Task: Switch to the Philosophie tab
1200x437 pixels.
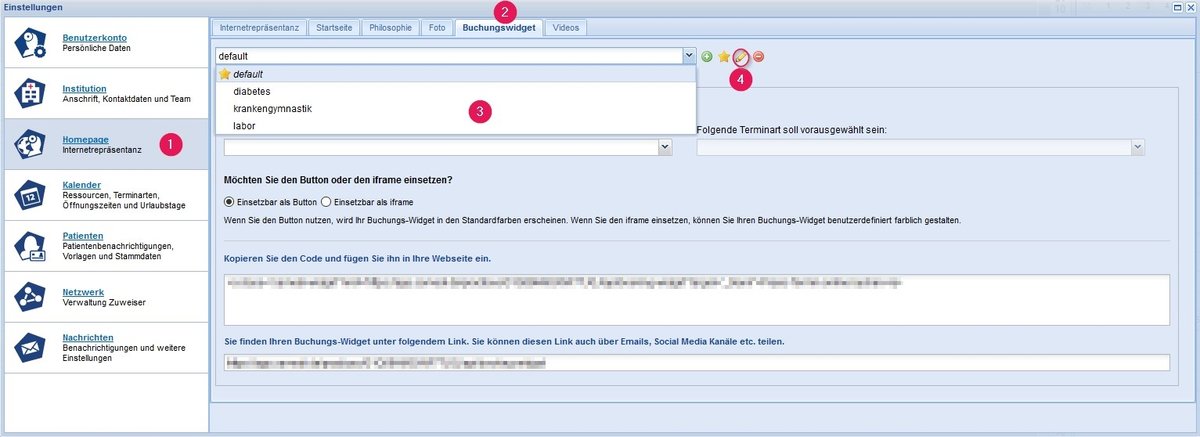Action: [387, 28]
